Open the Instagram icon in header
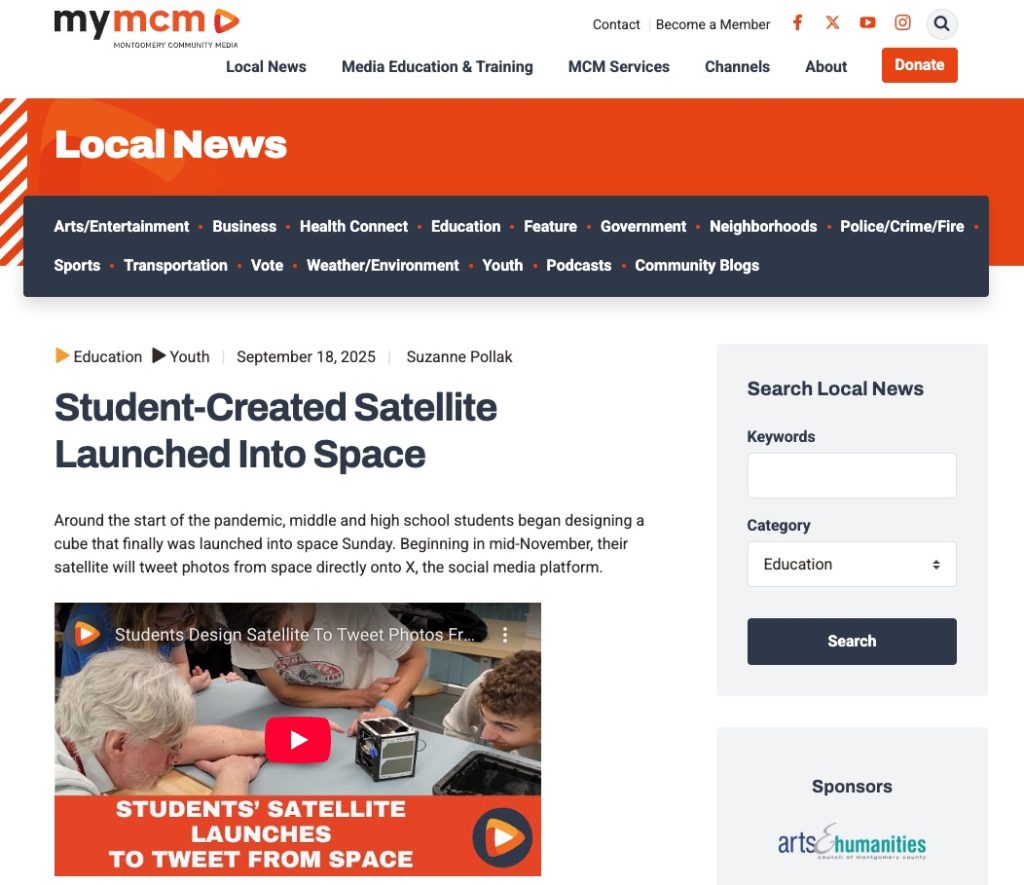The image size is (1024, 885). pos(903,23)
